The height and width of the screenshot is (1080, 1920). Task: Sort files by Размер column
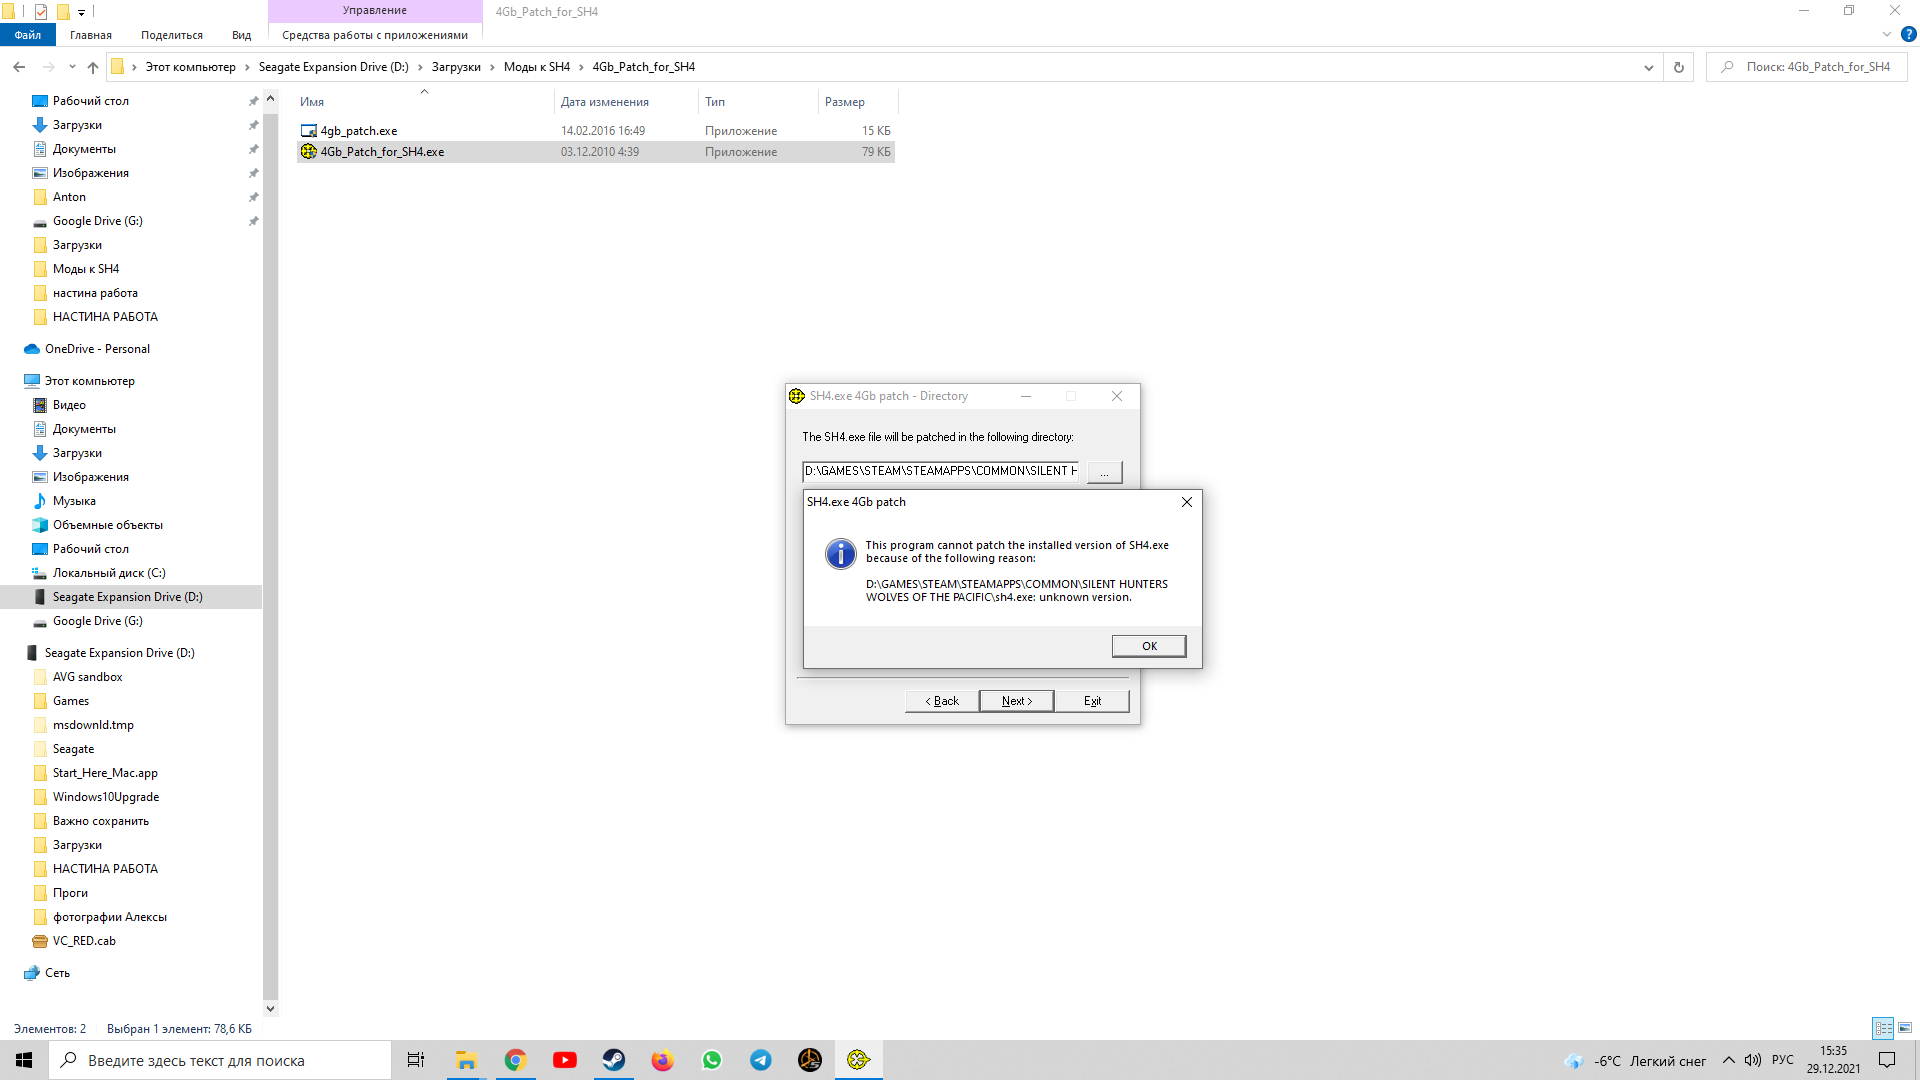[857, 102]
